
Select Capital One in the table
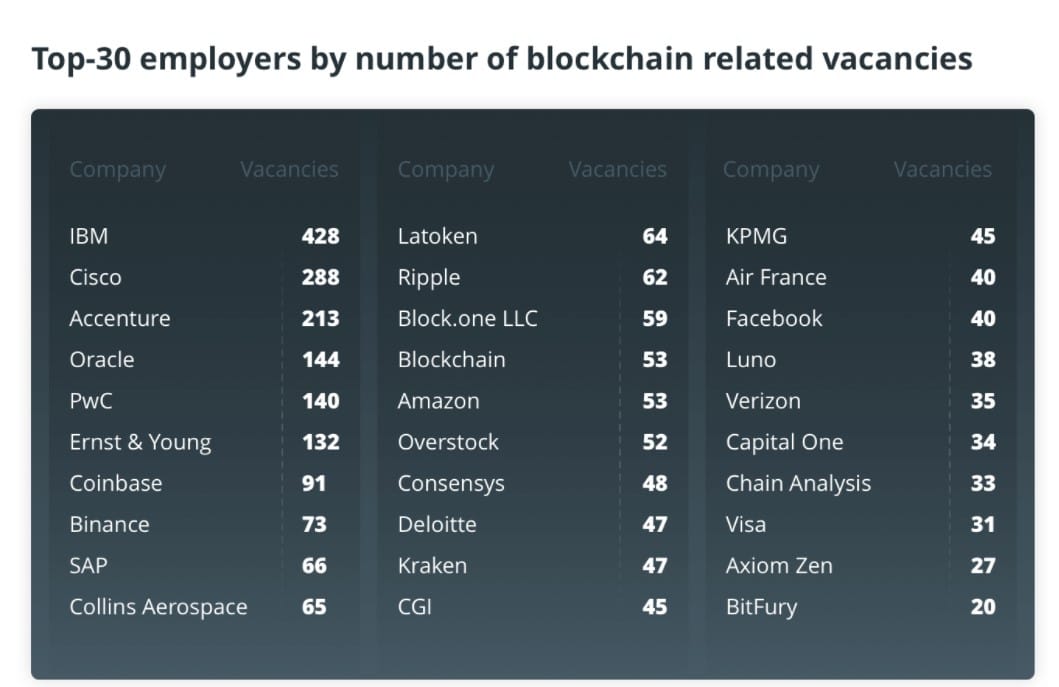pos(784,442)
